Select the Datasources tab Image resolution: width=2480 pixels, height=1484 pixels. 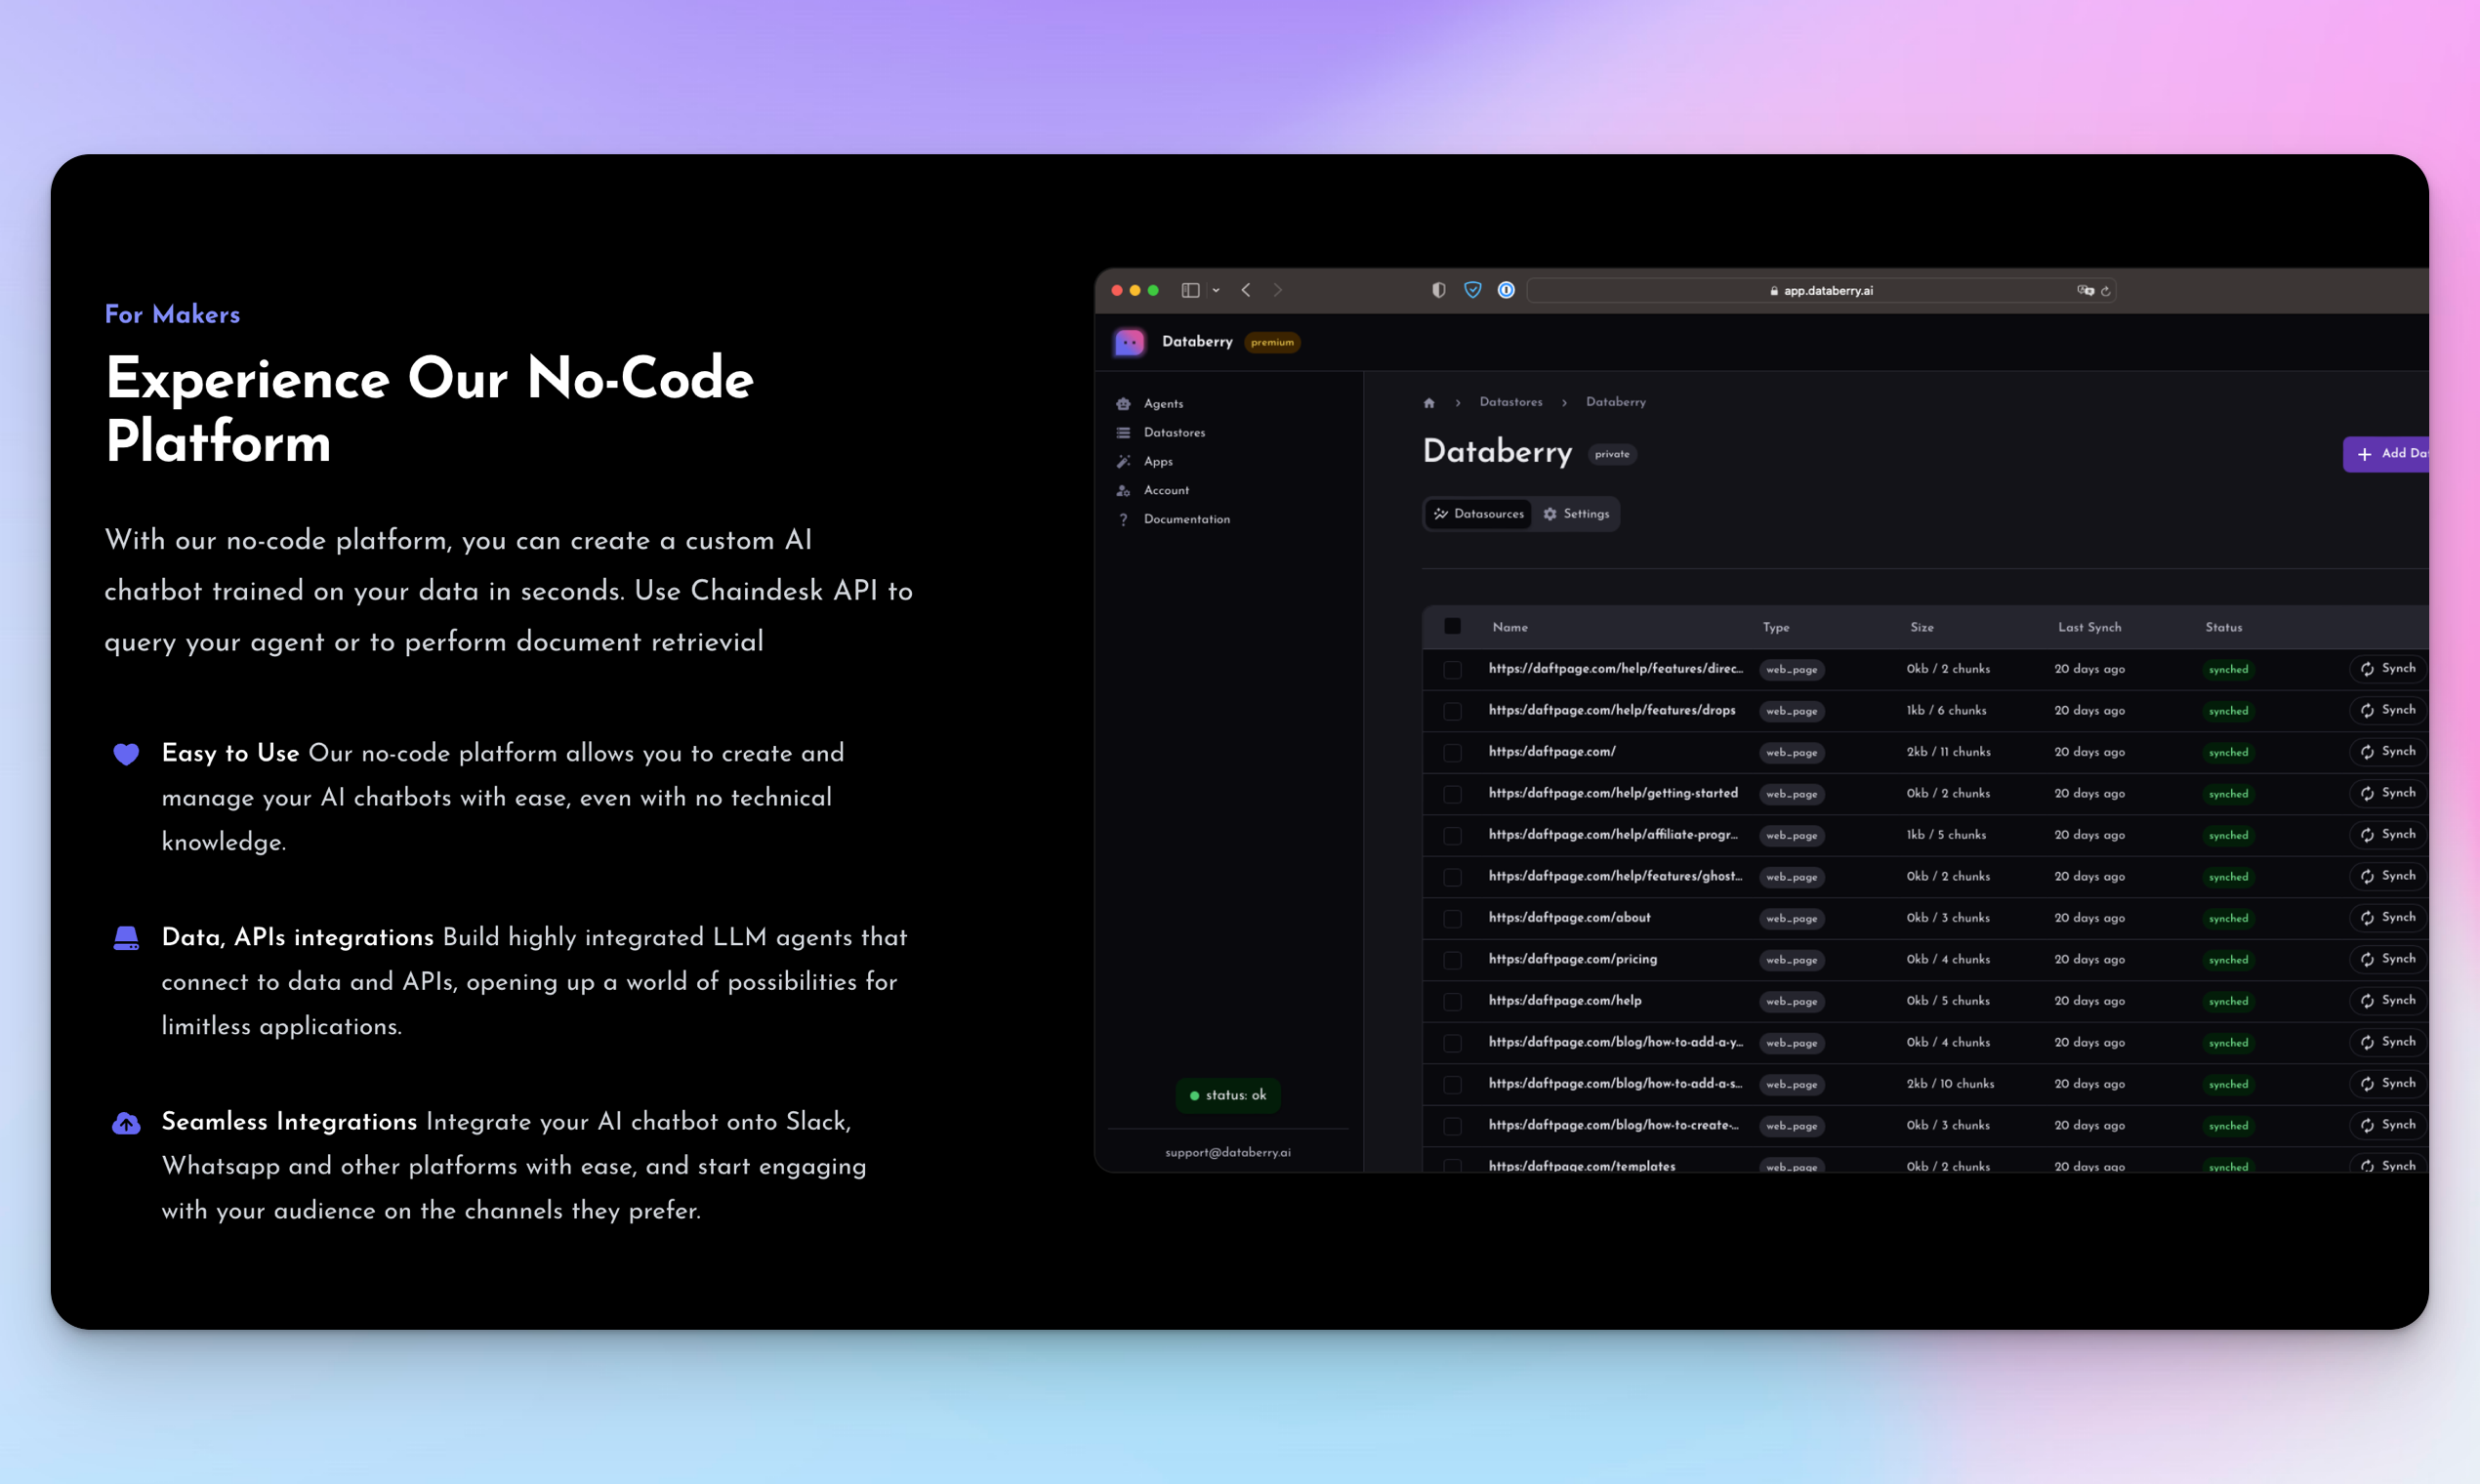click(1478, 514)
